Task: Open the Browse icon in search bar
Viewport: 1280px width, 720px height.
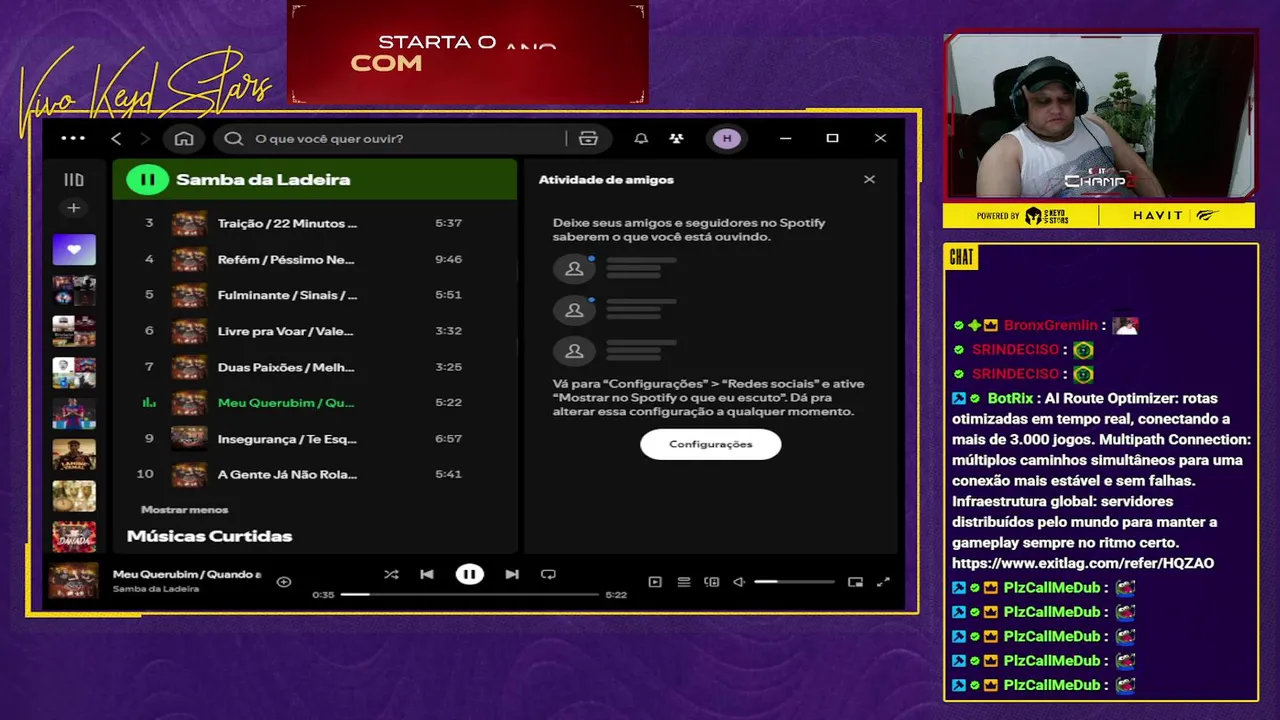Action: tap(588, 138)
